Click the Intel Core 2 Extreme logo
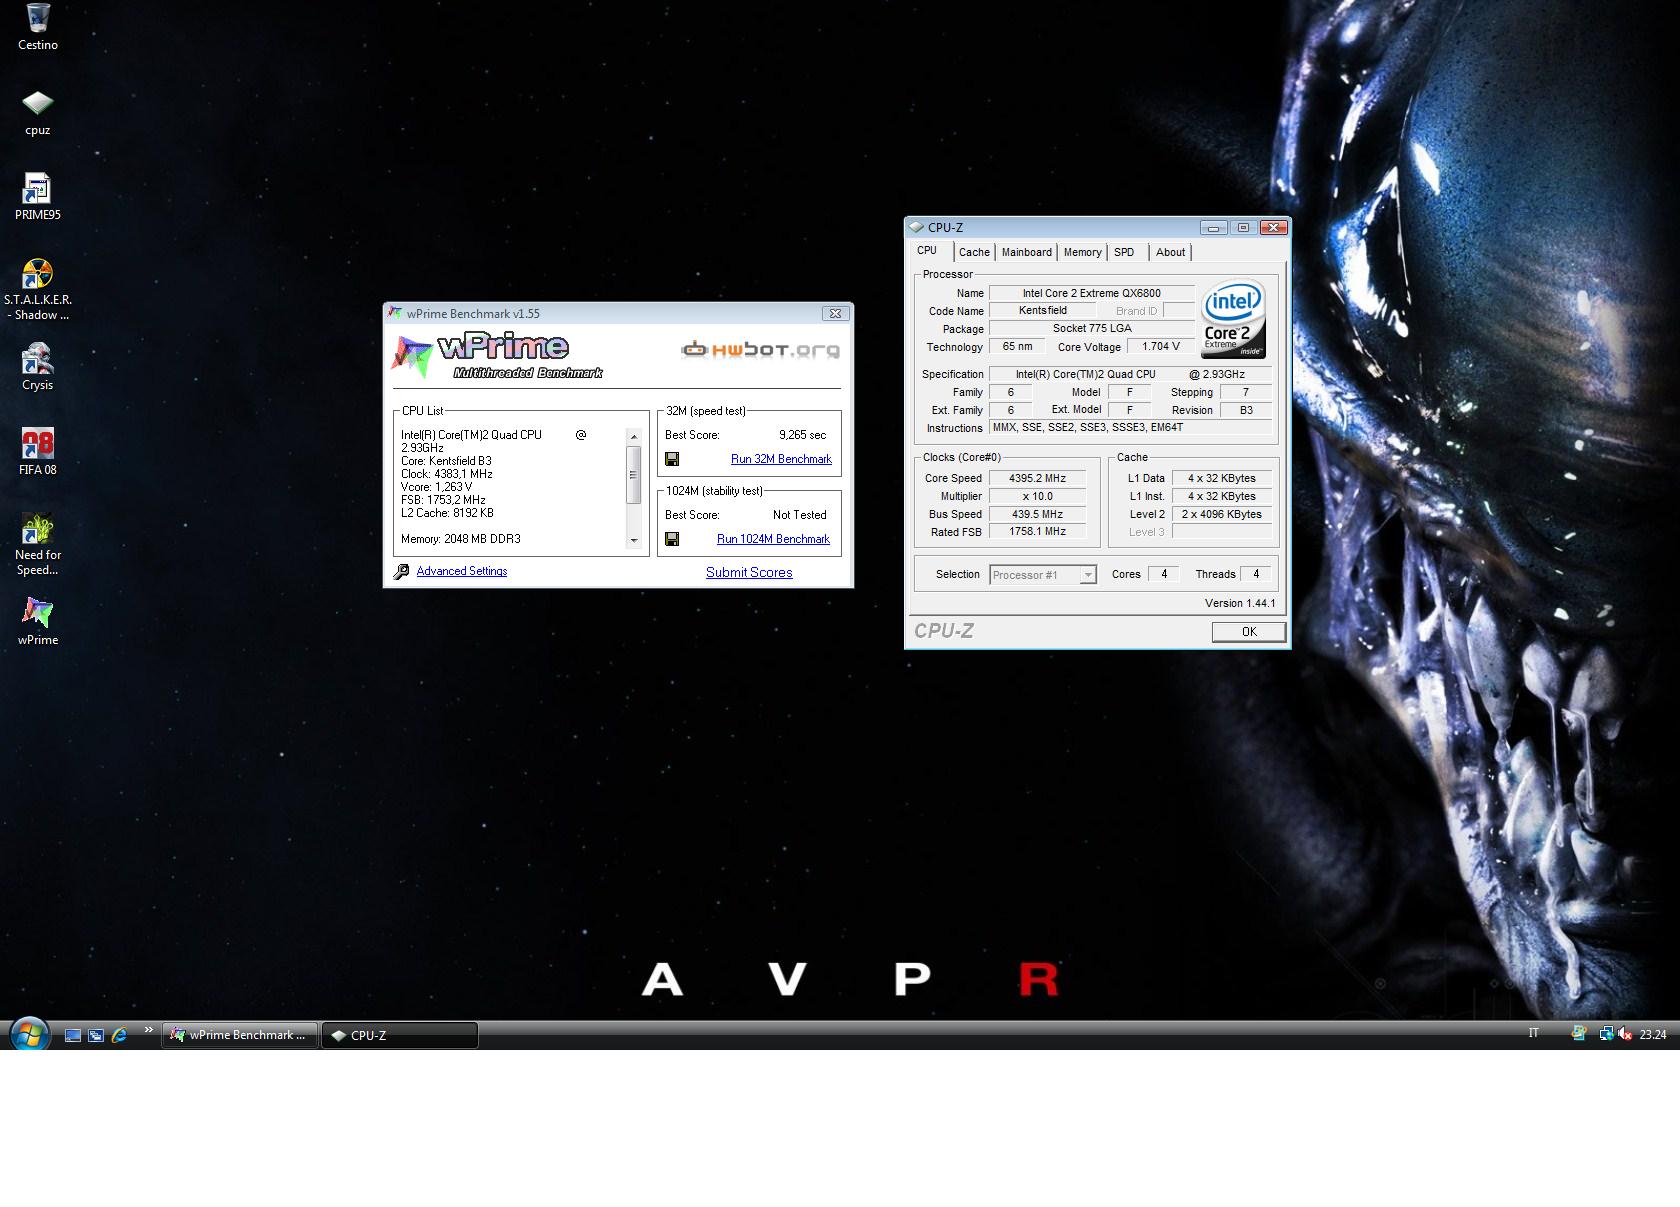Screen dimensions: 1680x1207 click(1233, 320)
